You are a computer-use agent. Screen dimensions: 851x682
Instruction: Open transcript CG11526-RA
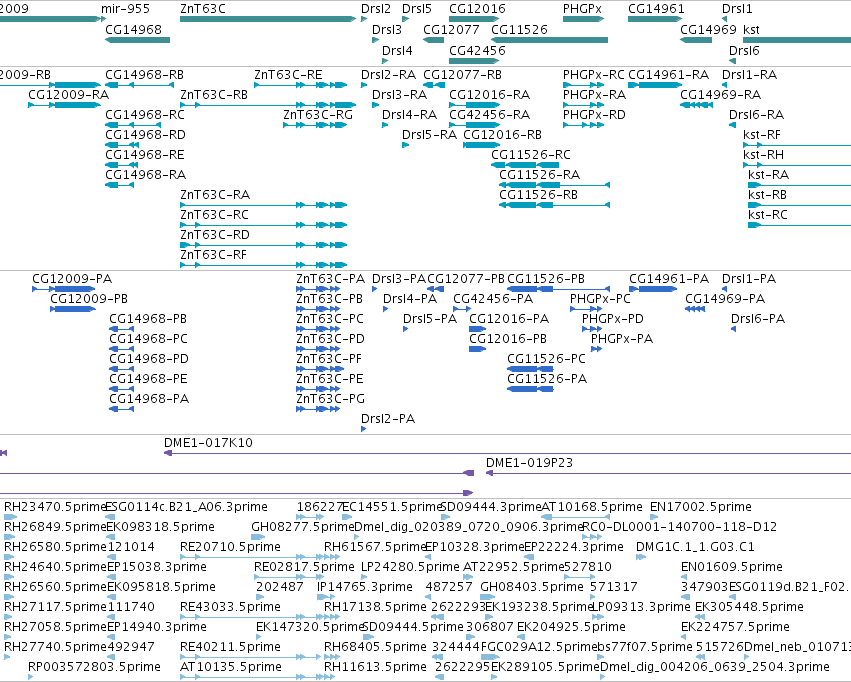(x=554, y=185)
